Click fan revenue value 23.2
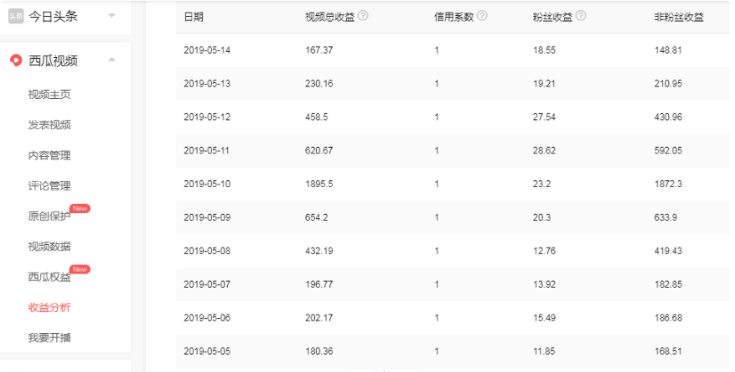The image size is (735, 372). coord(542,184)
